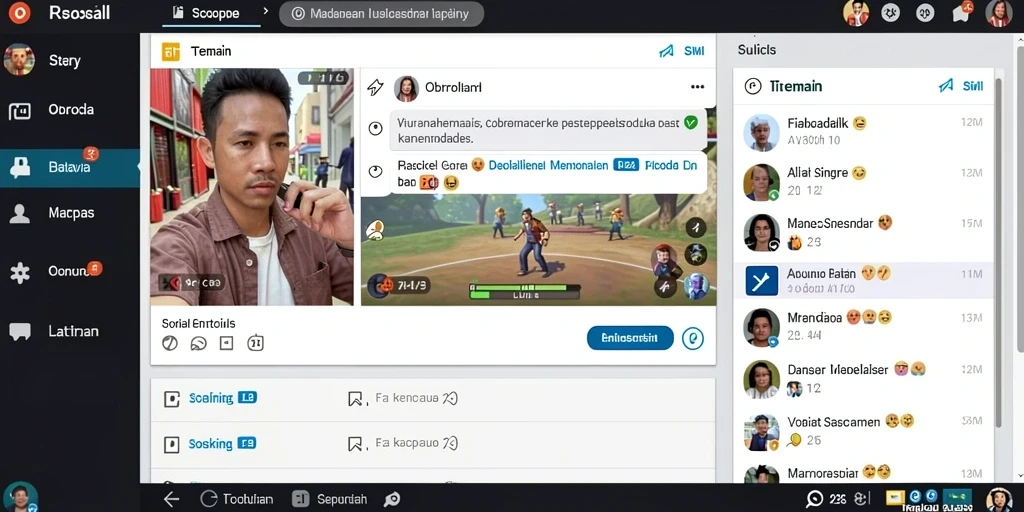
Task: Switch to the Scoppe tab
Action: 210,13
